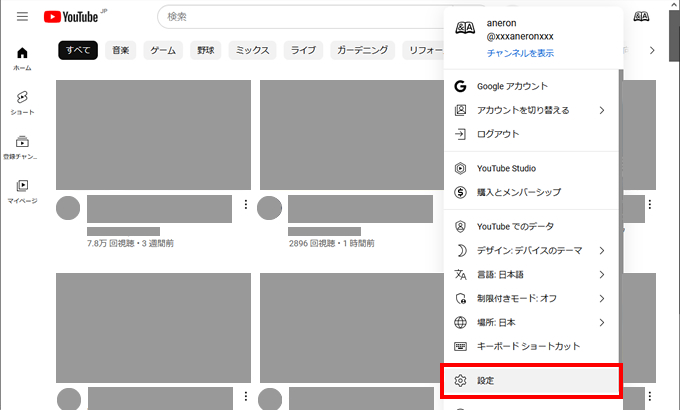The width and height of the screenshot is (680, 410).
Task: Click the restricted mode shield icon
Action: click(x=460, y=298)
